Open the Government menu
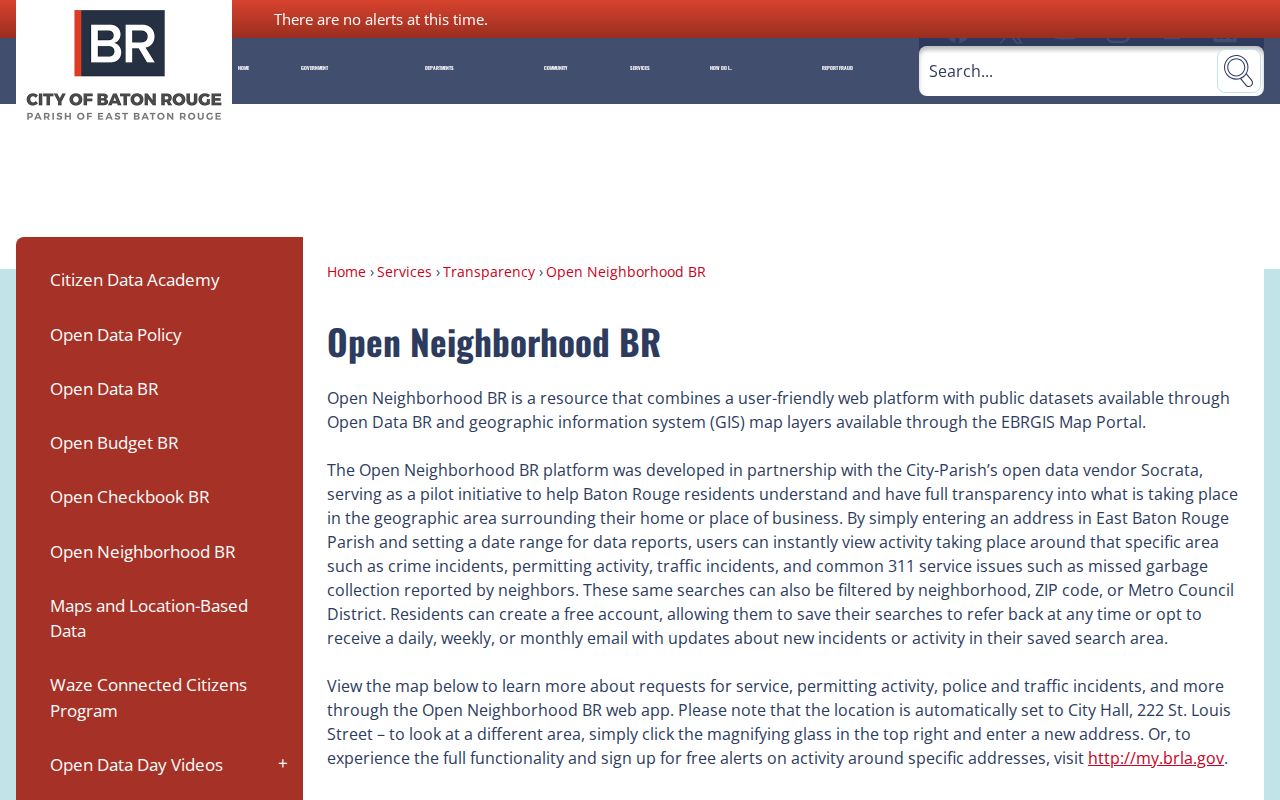 point(314,68)
